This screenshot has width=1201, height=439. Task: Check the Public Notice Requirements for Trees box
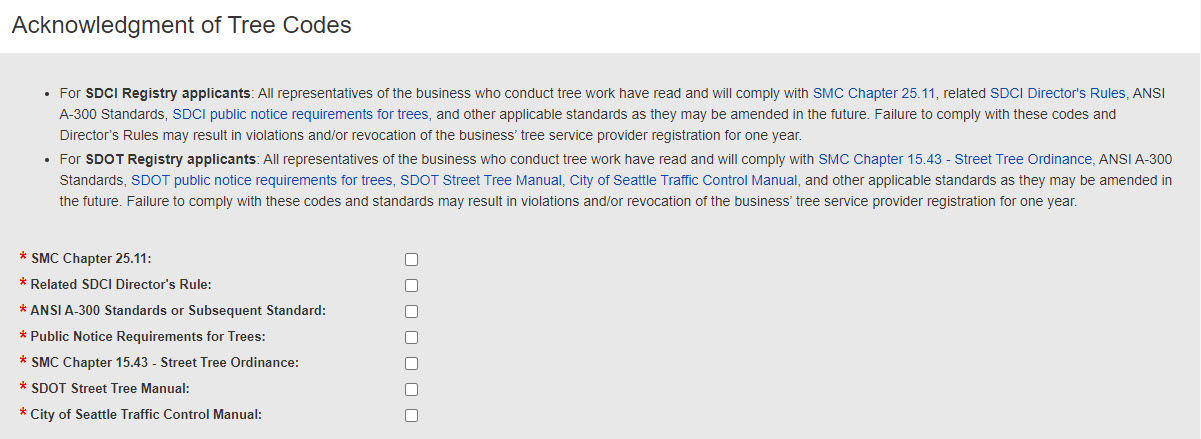click(411, 337)
